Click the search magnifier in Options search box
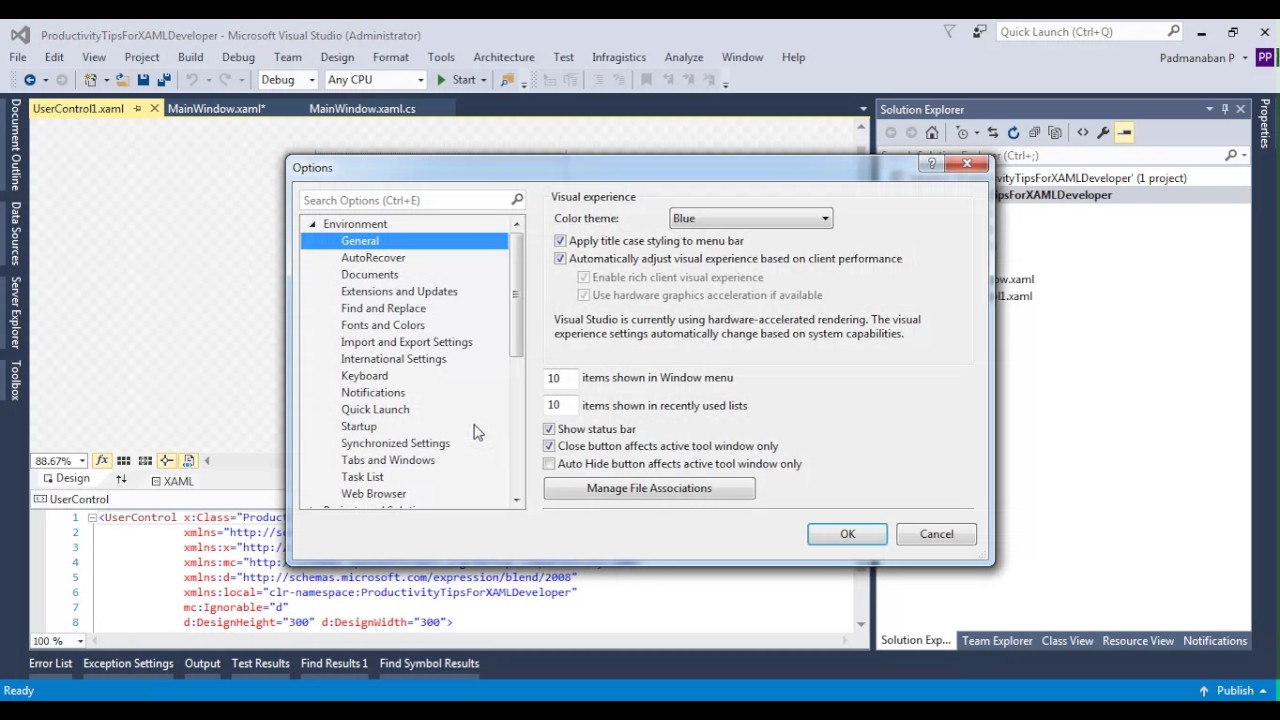1280x720 pixels. pos(517,200)
